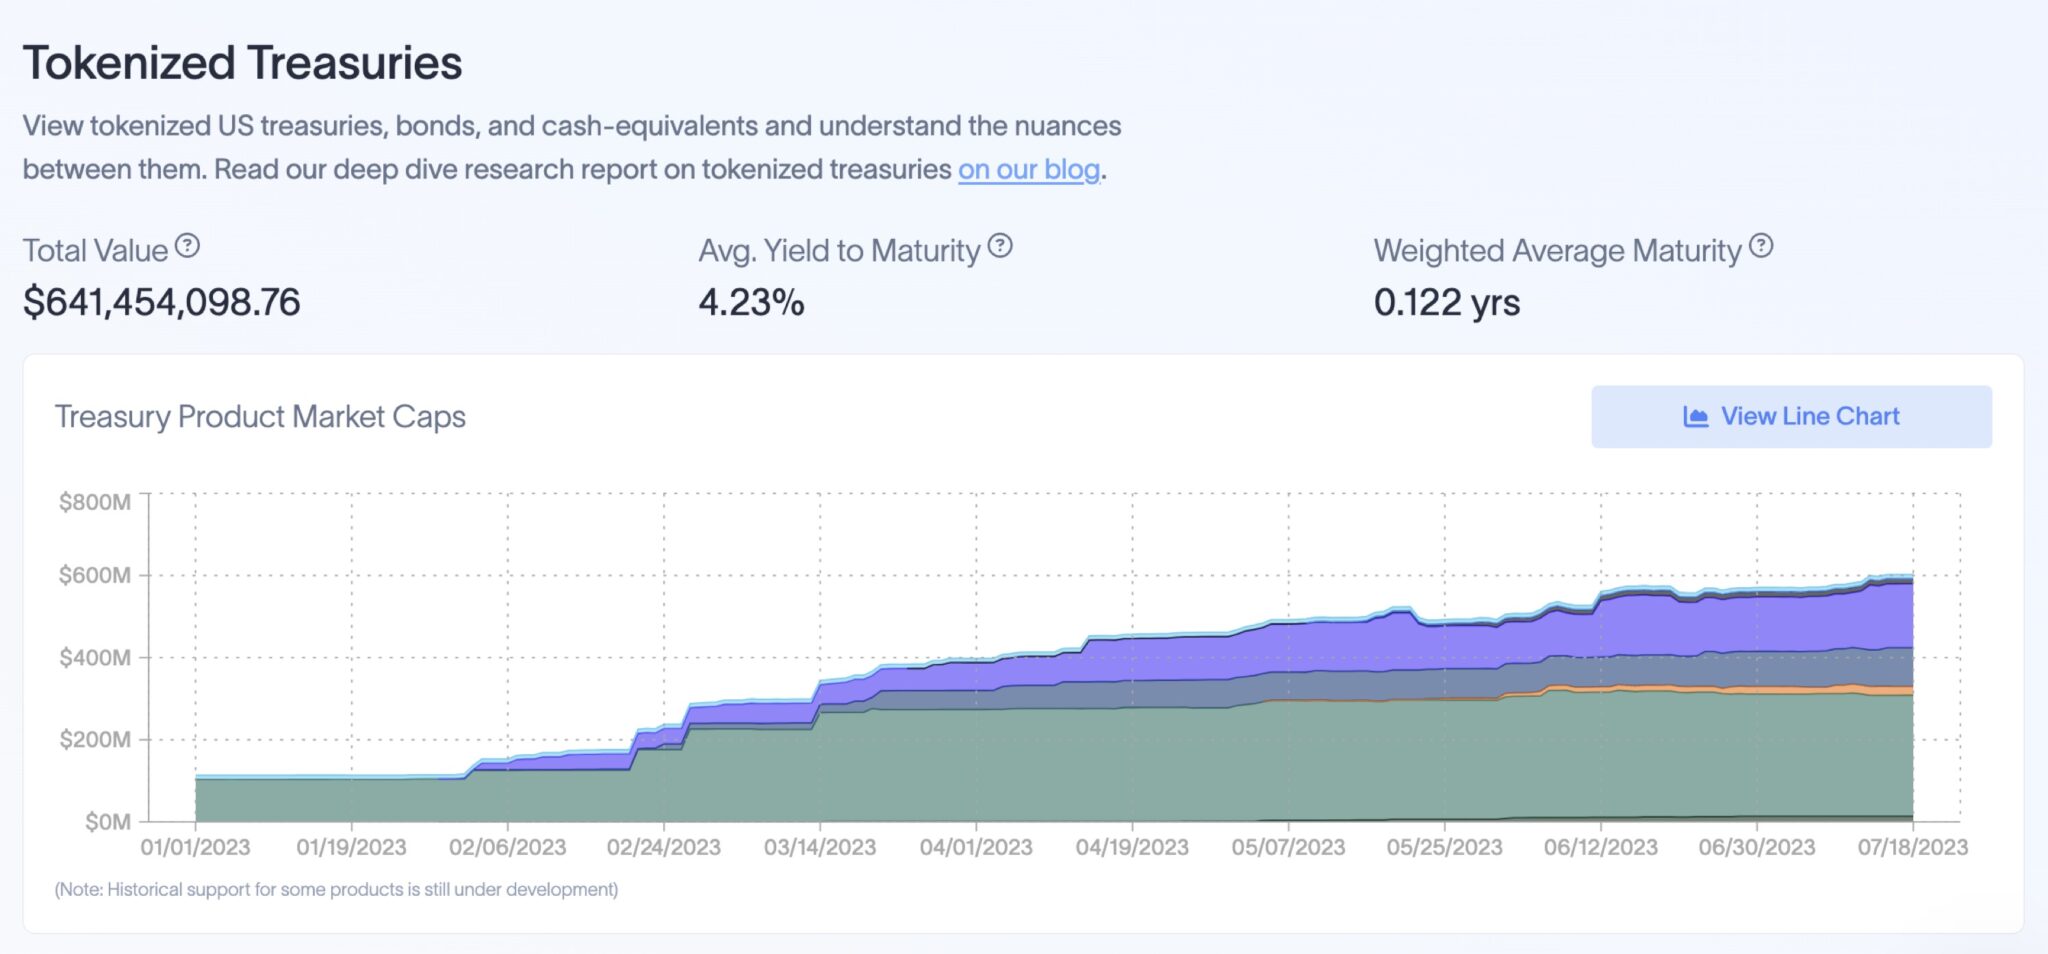Click the Weighted Average Maturity help icon
This screenshot has width=2048, height=954.
(x=1761, y=246)
